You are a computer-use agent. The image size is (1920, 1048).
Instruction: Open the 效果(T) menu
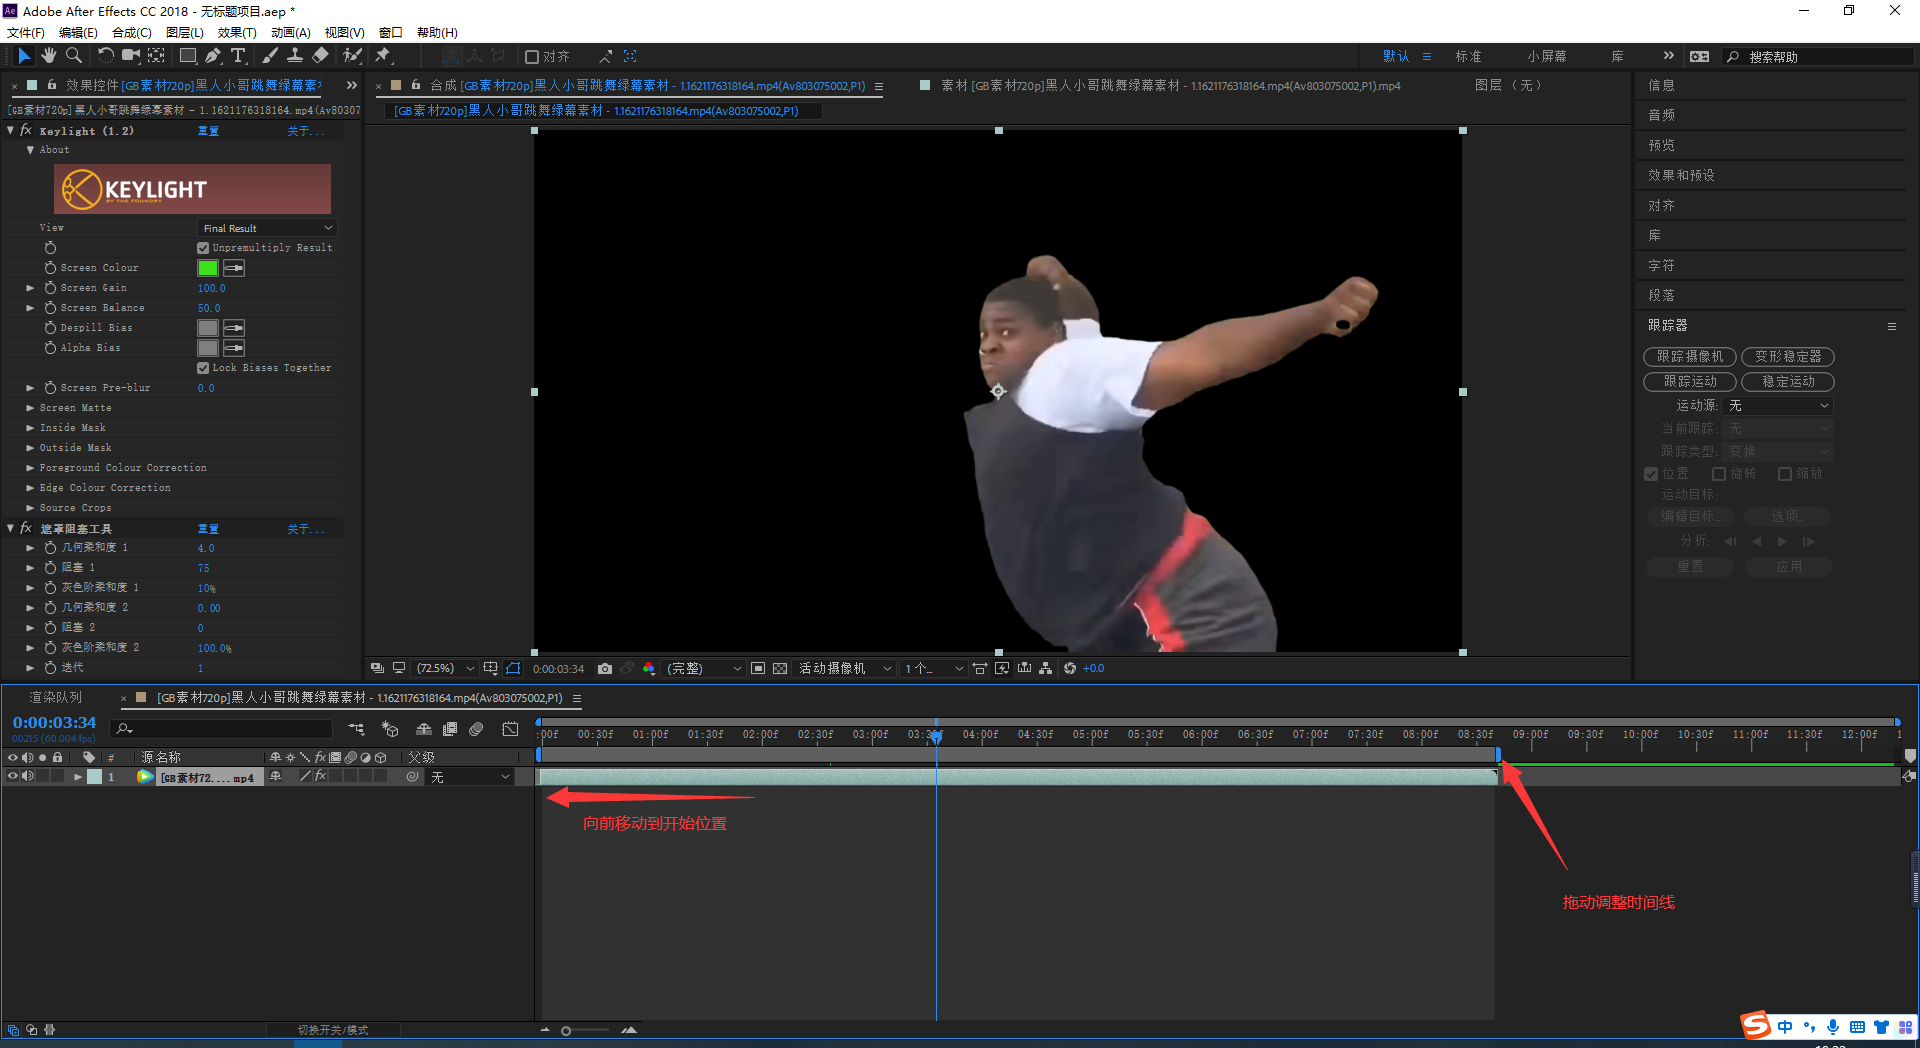coord(237,32)
